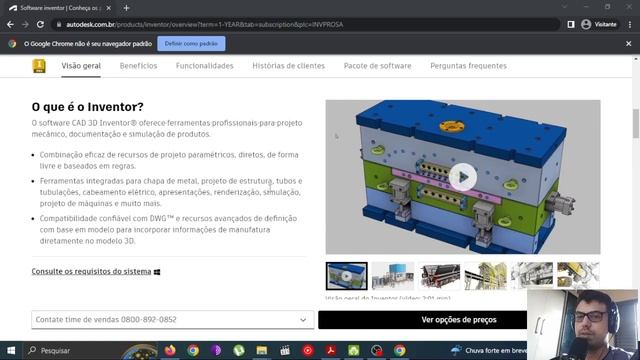The image size is (640, 360).
Task: Select the third gallery thumbnail
Action: pyautogui.click(x=439, y=276)
